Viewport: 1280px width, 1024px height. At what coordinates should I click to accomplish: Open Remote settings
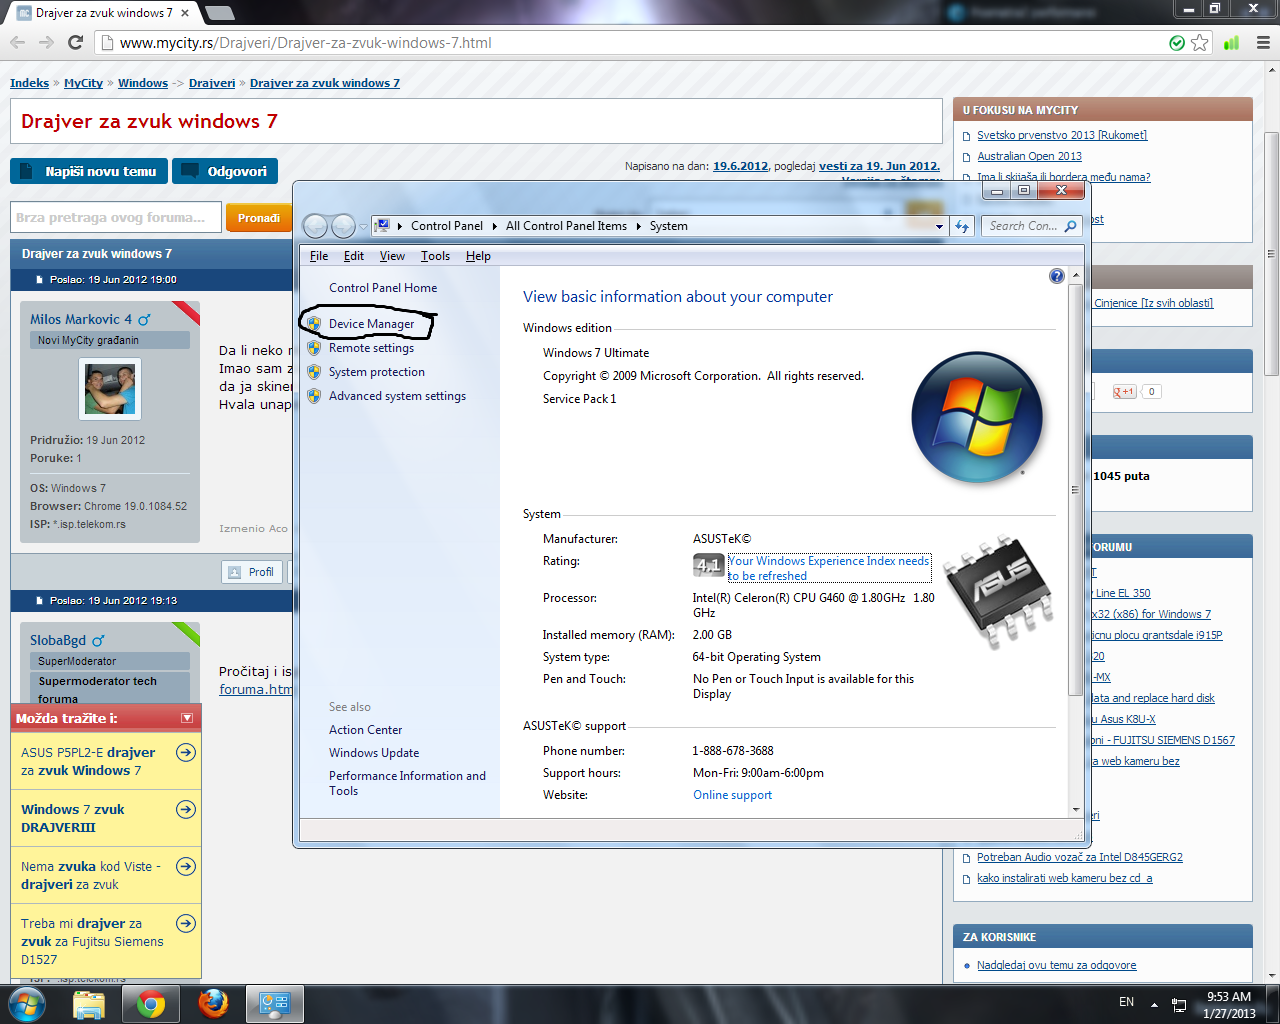[x=371, y=348]
